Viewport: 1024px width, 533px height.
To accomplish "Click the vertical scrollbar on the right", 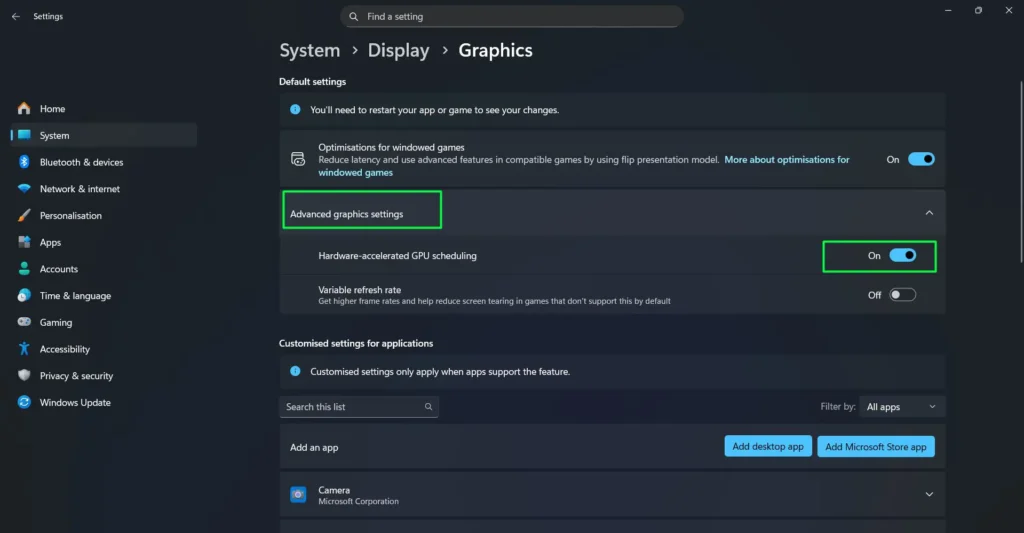I will tap(1021, 172).
